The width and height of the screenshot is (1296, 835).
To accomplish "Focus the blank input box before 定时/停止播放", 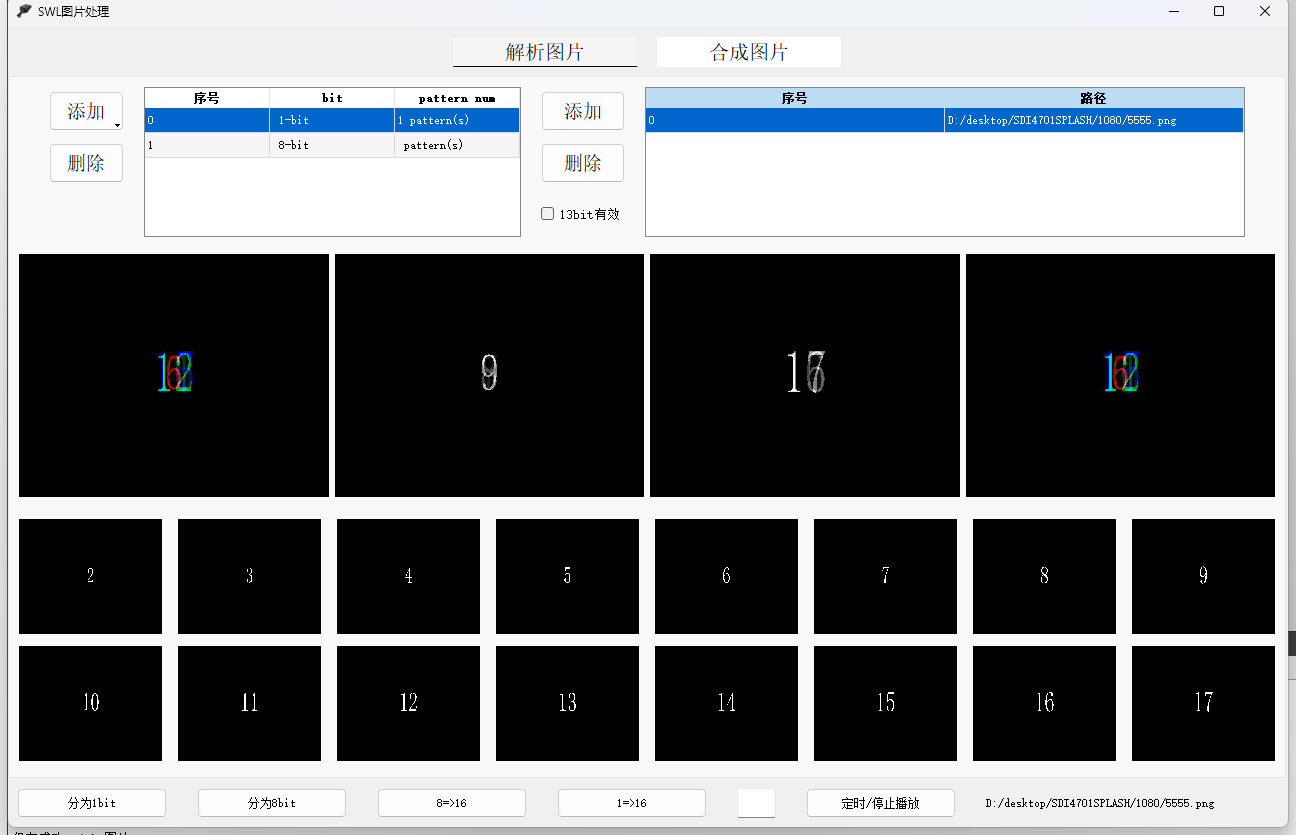I will tap(756, 803).
